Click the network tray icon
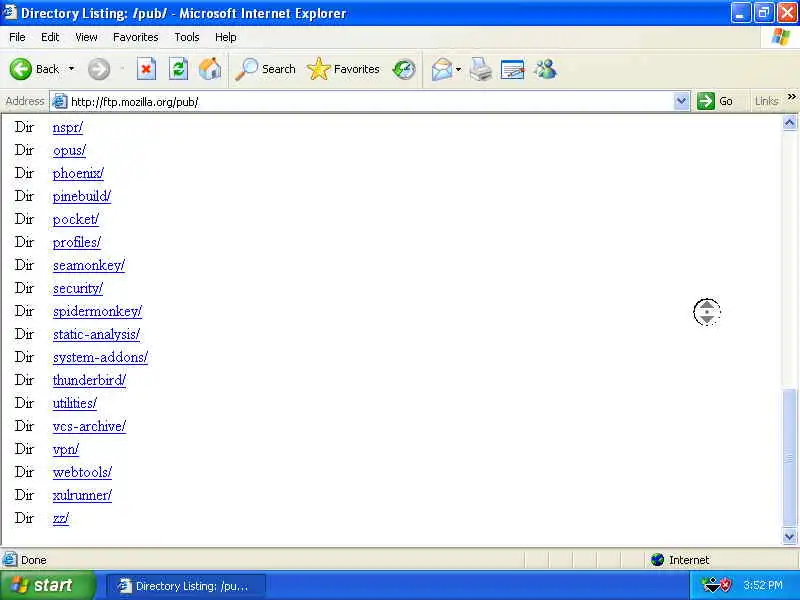The image size is (800, 600). coord(711,585)
